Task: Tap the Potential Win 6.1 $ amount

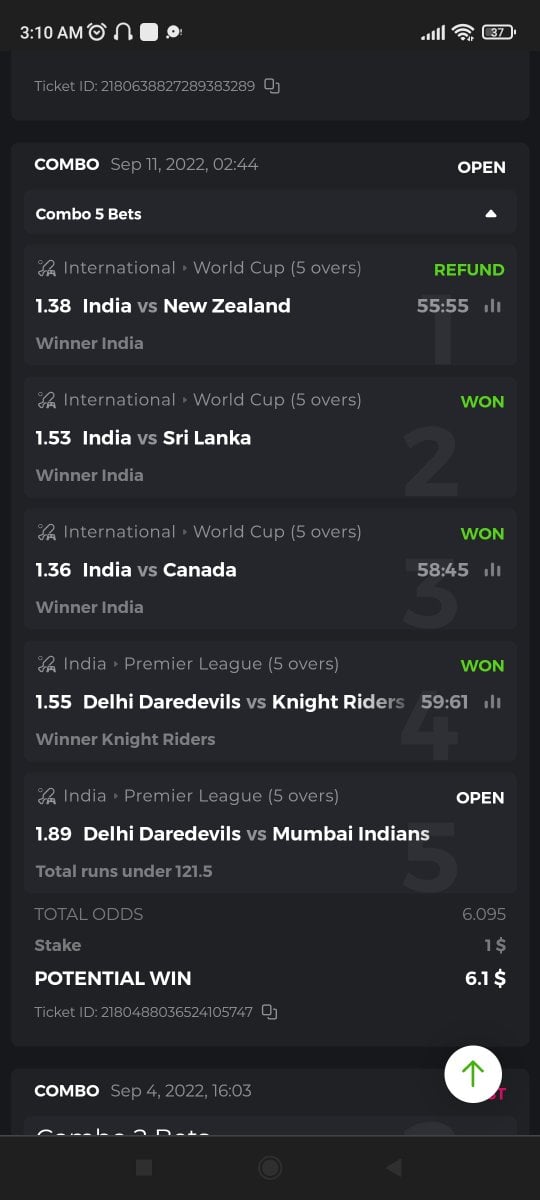Action: point(485,978)
